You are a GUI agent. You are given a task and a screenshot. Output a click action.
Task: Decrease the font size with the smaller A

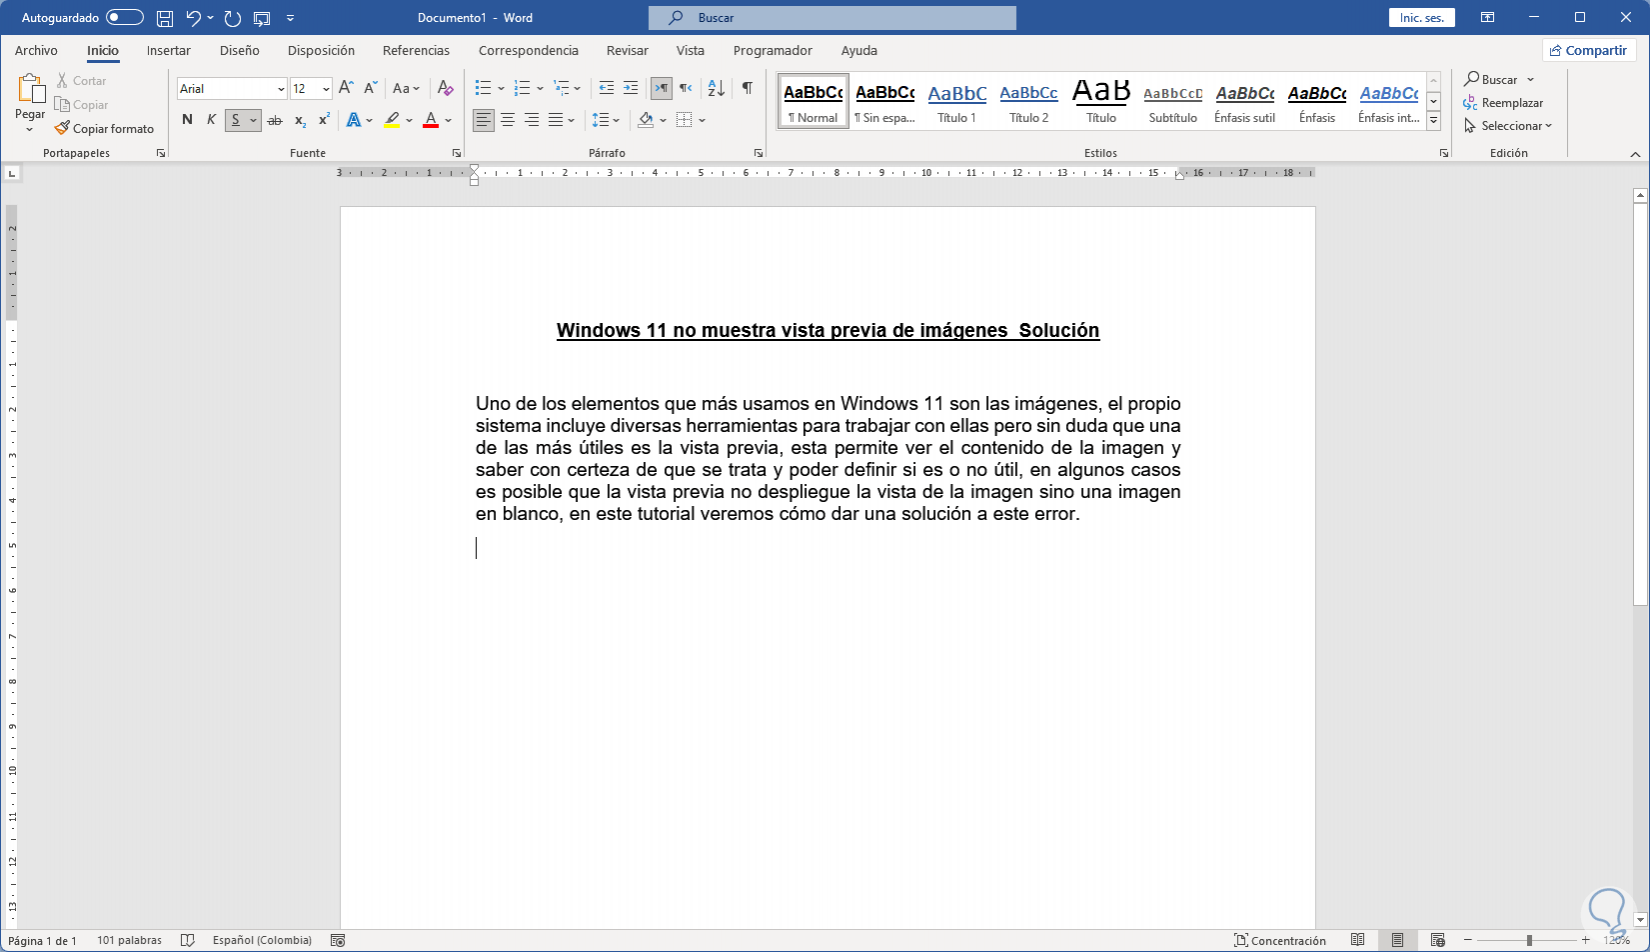coord(370,88)
